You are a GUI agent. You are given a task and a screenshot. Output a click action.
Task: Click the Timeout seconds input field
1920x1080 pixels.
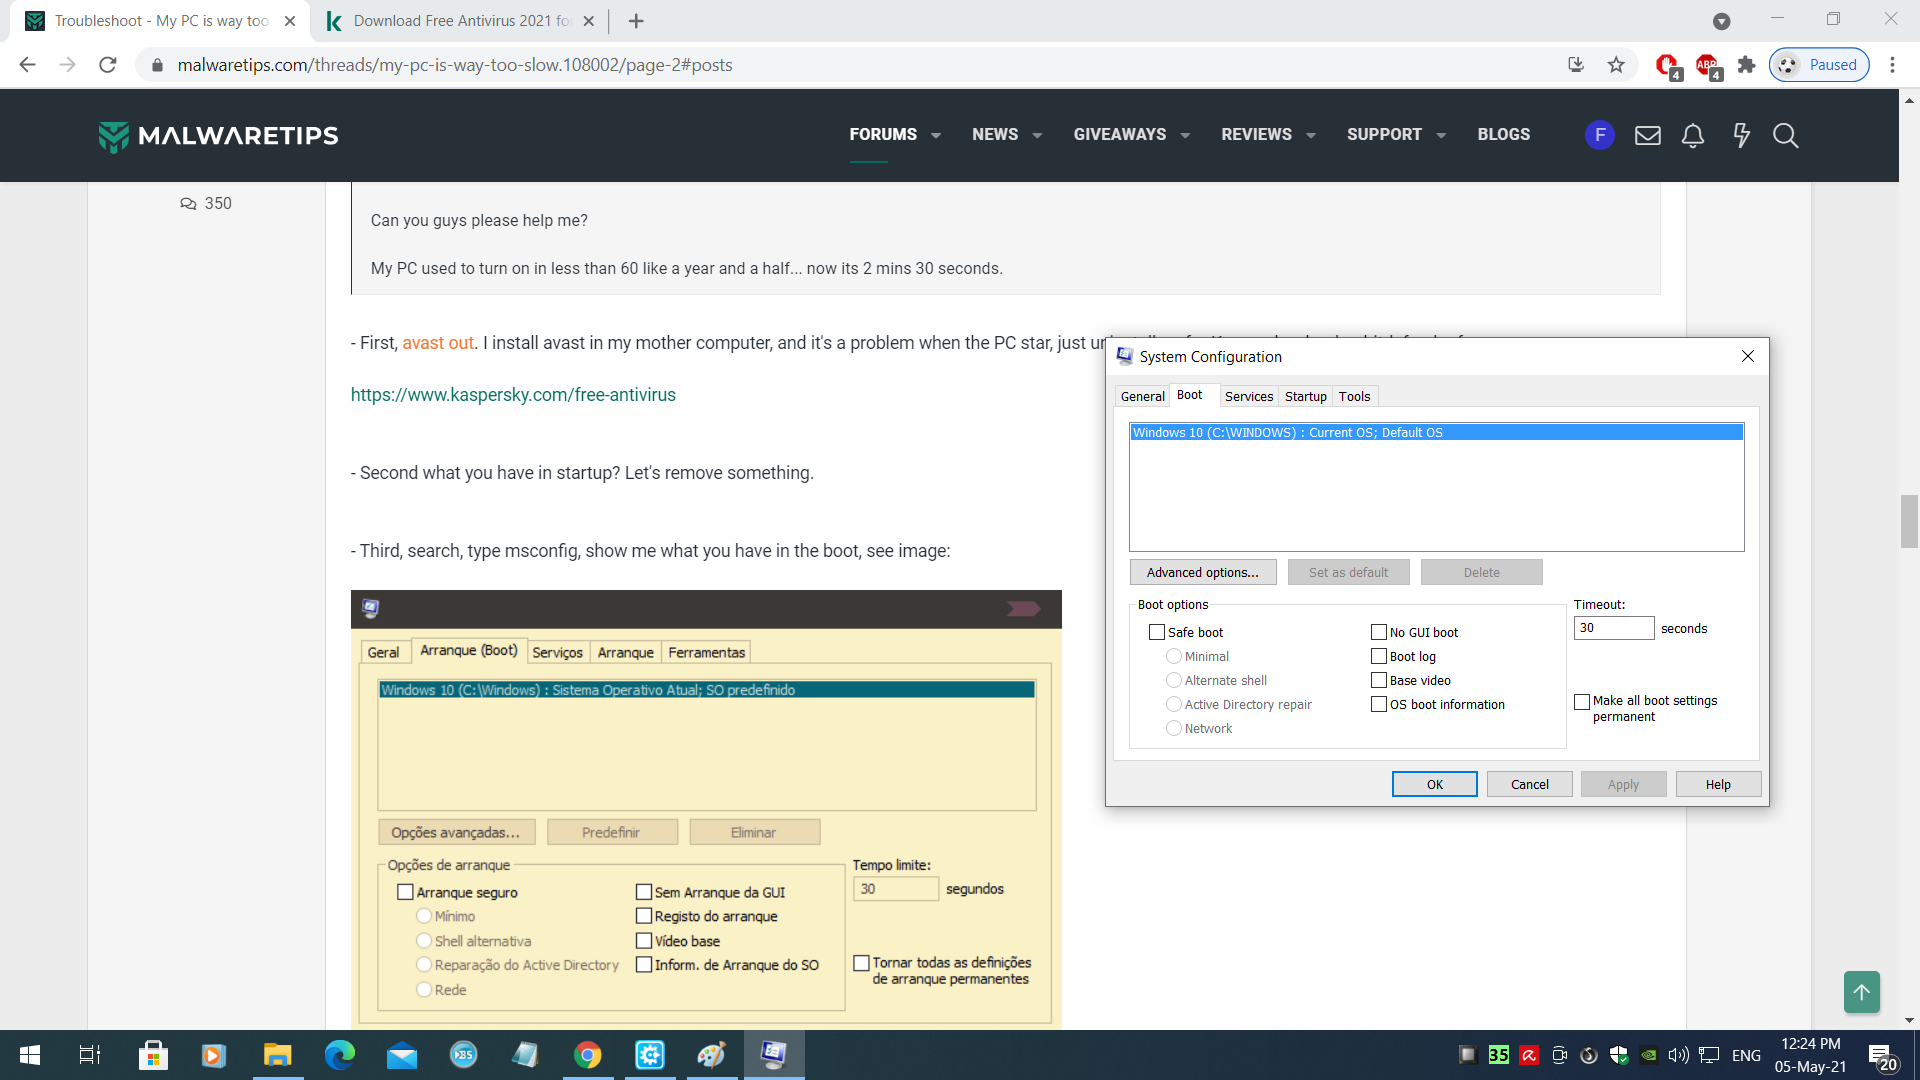tap(1613, 628)
